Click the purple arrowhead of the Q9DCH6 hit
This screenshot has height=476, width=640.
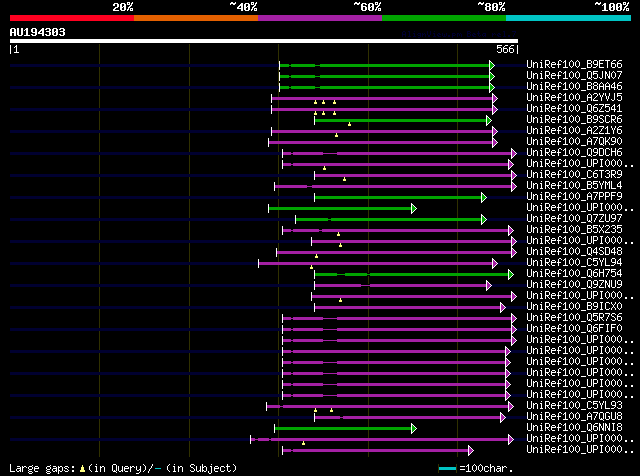[514, 153]
